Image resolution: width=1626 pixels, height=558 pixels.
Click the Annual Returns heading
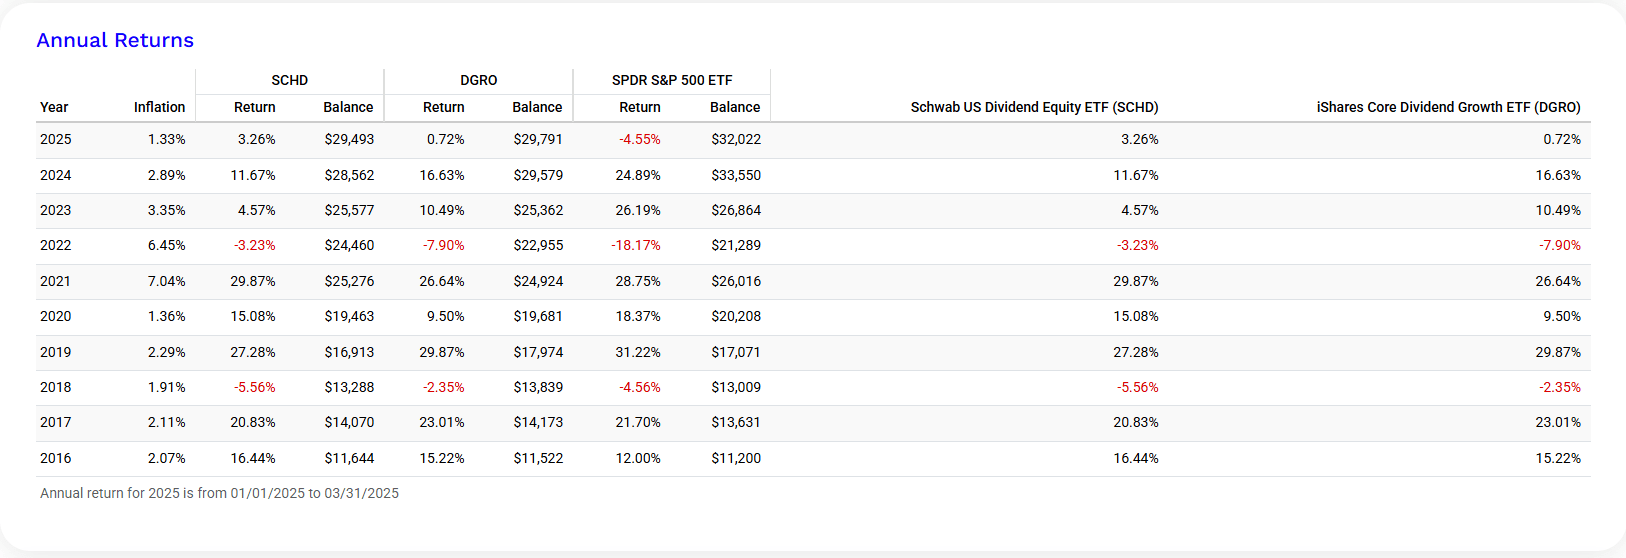tap(115, 41)
